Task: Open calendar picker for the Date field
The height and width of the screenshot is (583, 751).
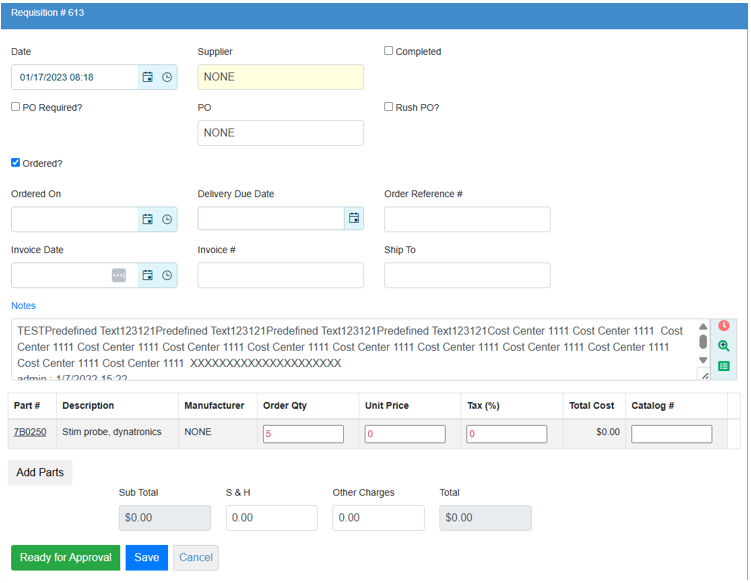Action: point(147,77)
